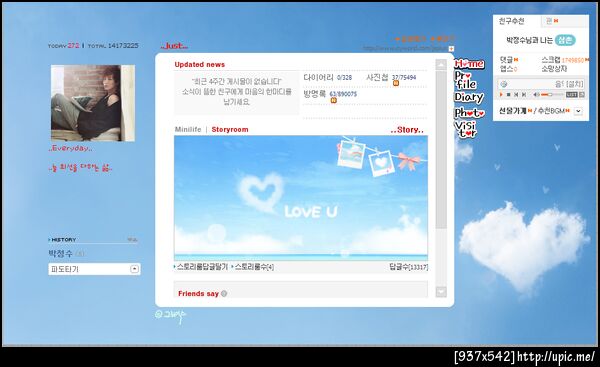
Task: Click the ..Everyday.. caption
Action: click(x=70, y=148)
